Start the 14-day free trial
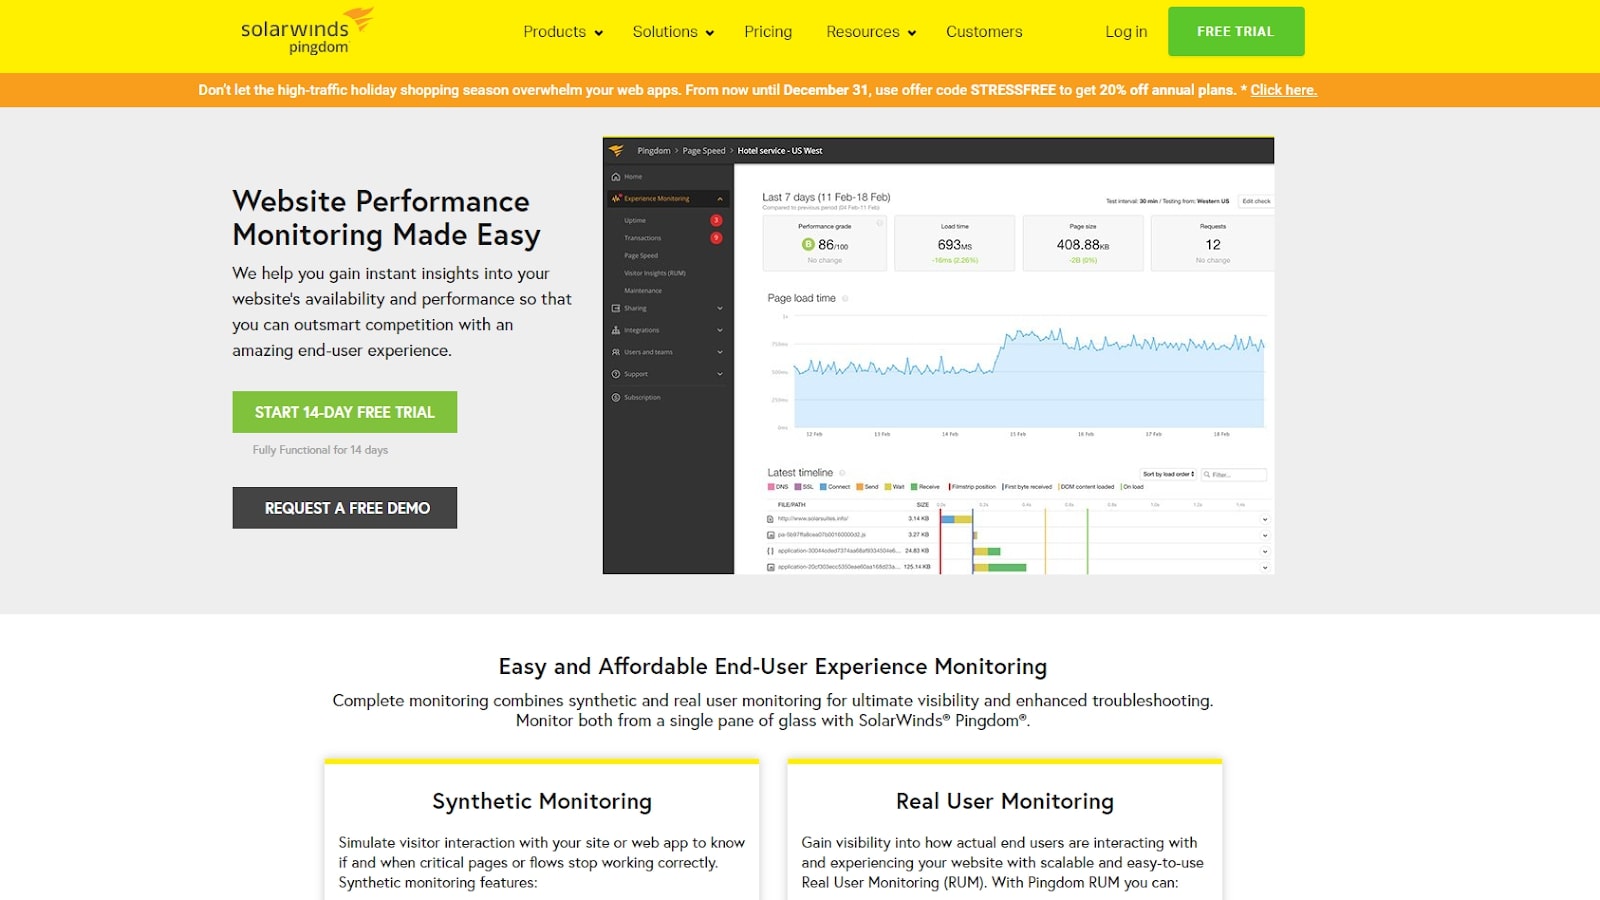Image resolution: width=1600 pixels, height=900 pixels. [345, 412]
